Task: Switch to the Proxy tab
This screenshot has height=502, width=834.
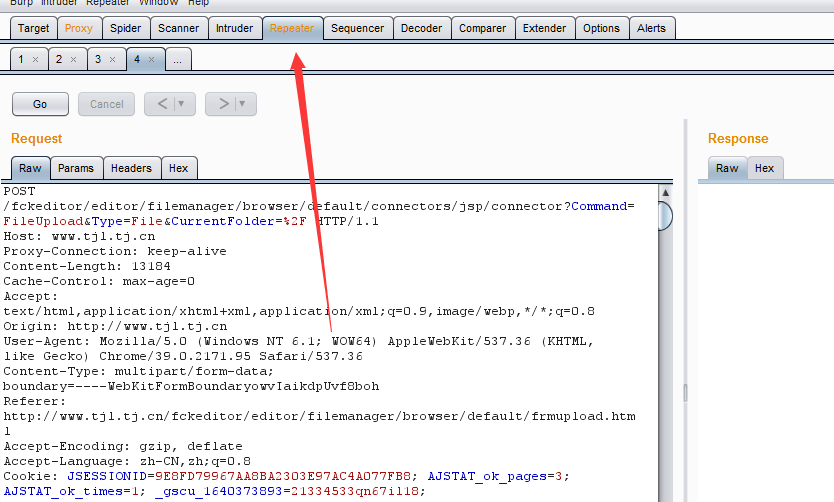Action: point(79,28)
